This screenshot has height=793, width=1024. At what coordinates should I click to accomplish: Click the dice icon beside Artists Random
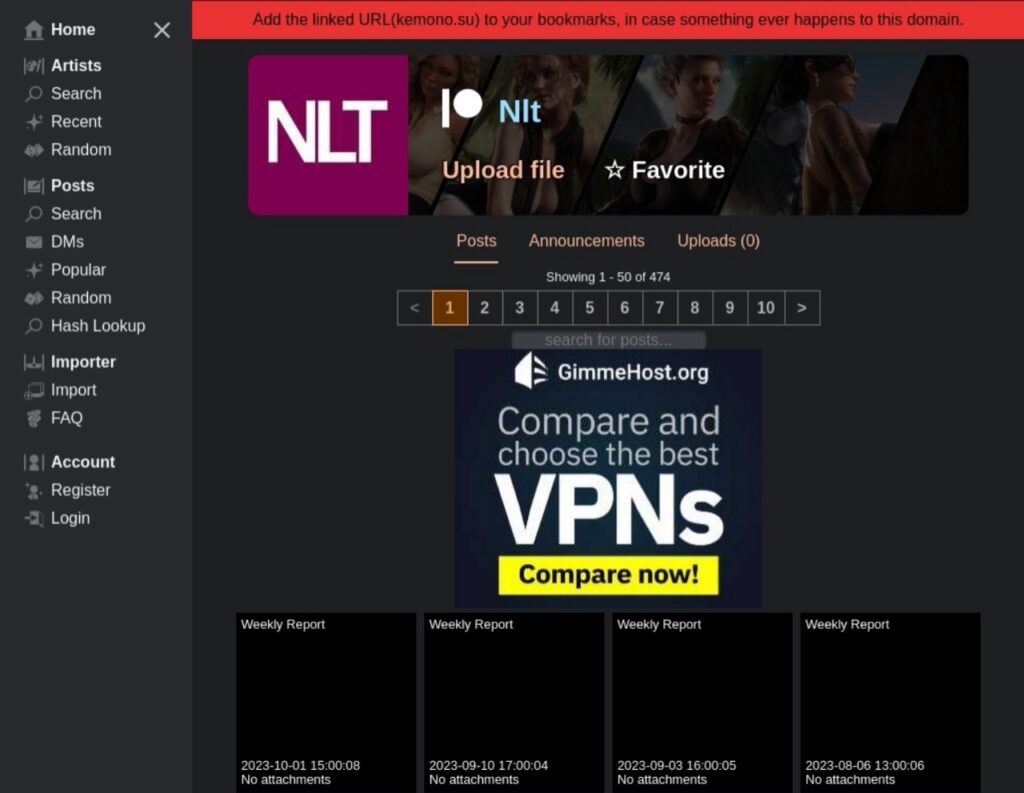coord(33,150)
